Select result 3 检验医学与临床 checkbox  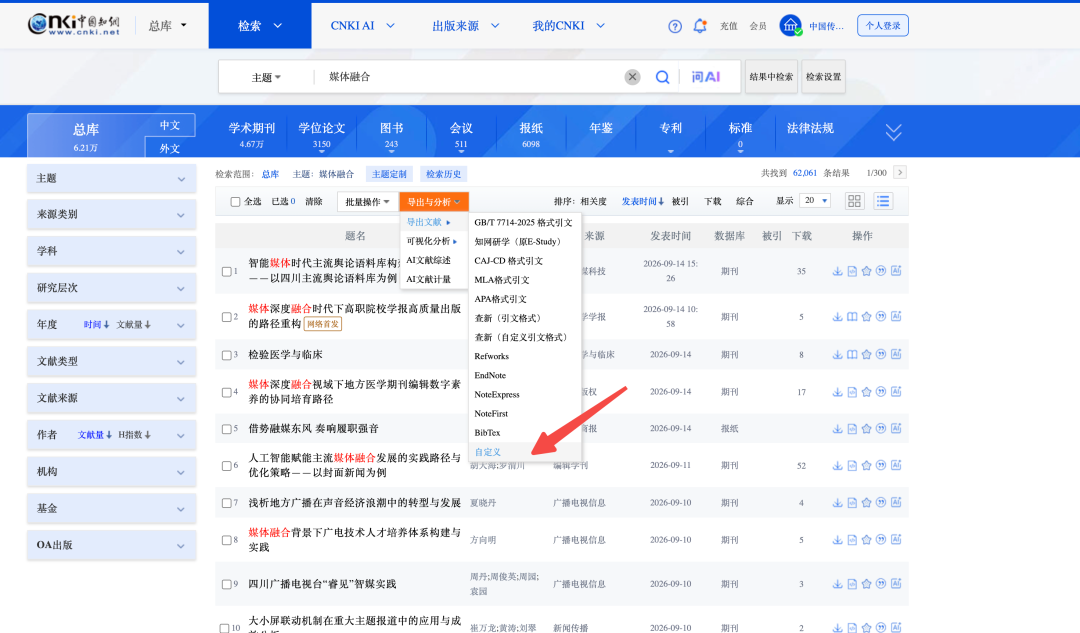[226, 355]
